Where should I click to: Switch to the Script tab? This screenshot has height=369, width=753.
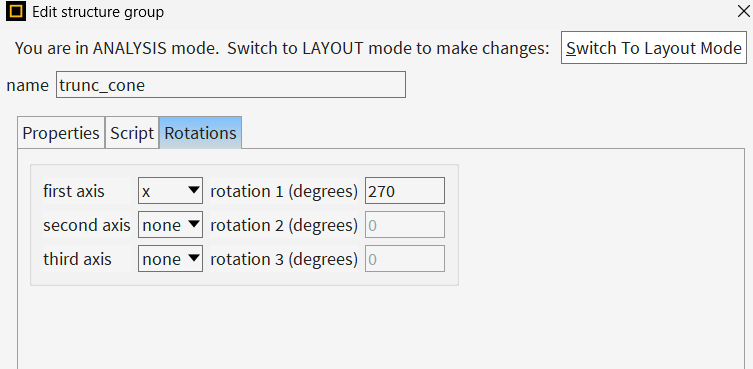coord(132,133)
